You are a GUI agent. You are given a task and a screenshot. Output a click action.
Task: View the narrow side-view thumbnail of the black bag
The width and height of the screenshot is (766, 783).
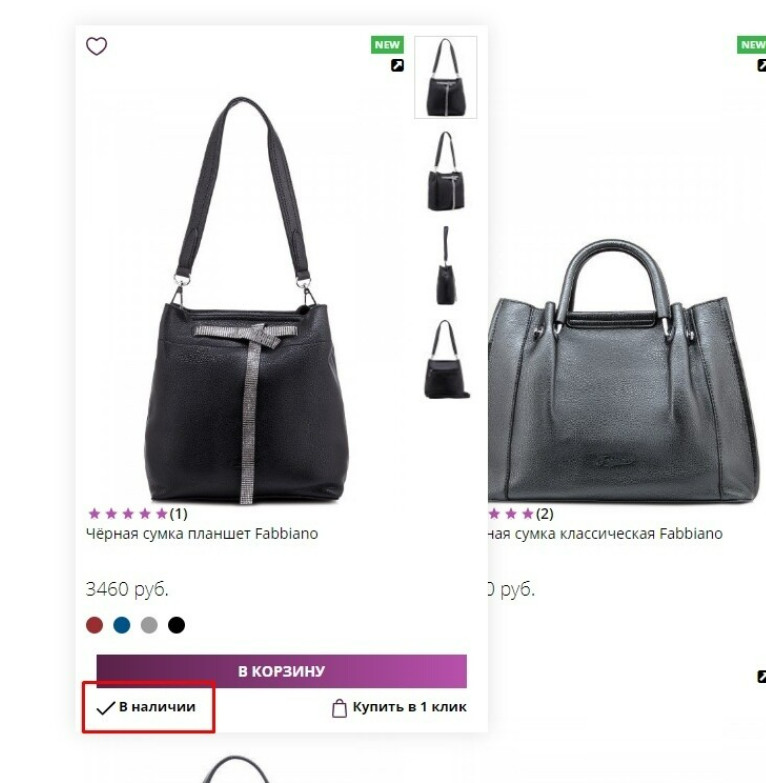446,265
